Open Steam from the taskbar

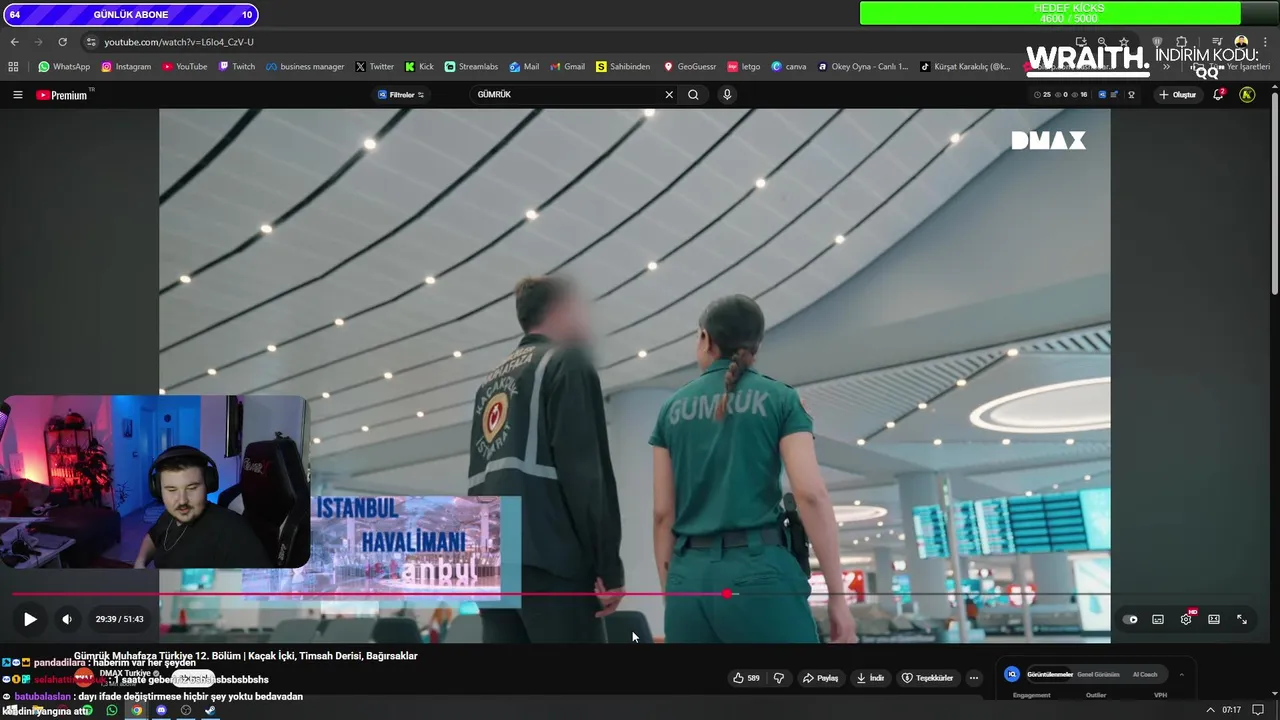(x=210, y=710)
